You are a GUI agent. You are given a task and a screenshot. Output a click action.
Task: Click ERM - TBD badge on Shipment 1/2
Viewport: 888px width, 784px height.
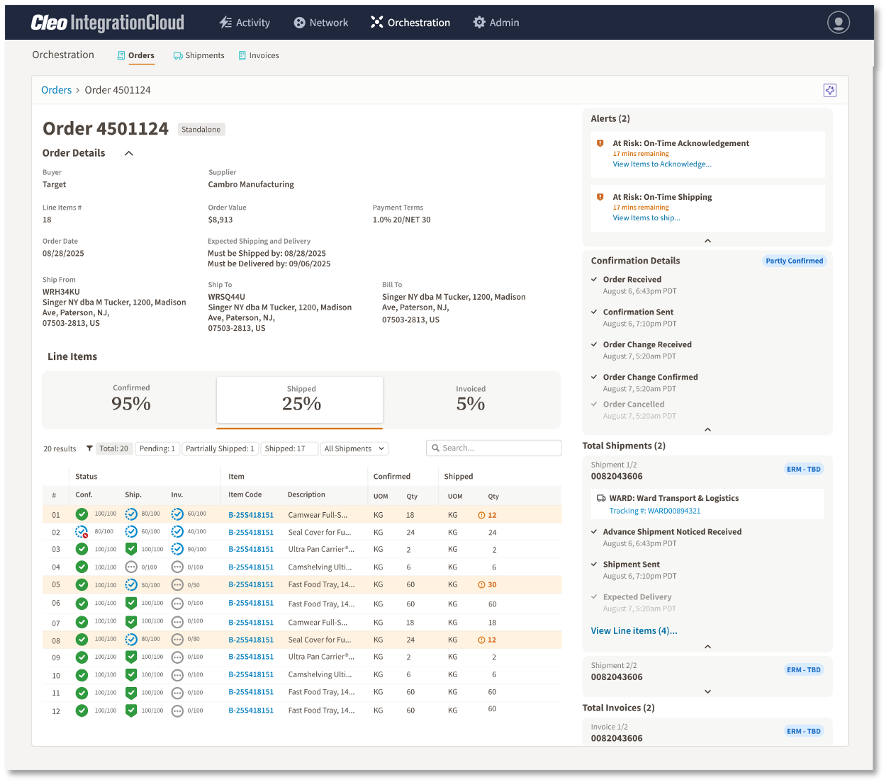coord(803,470)
